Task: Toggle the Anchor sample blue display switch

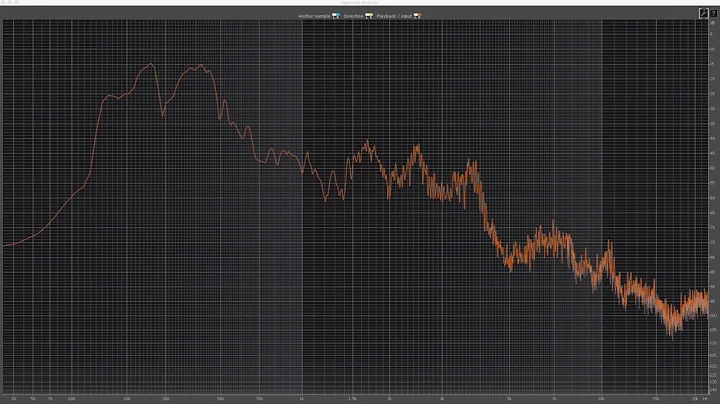Action: click(x=336, y=16)
